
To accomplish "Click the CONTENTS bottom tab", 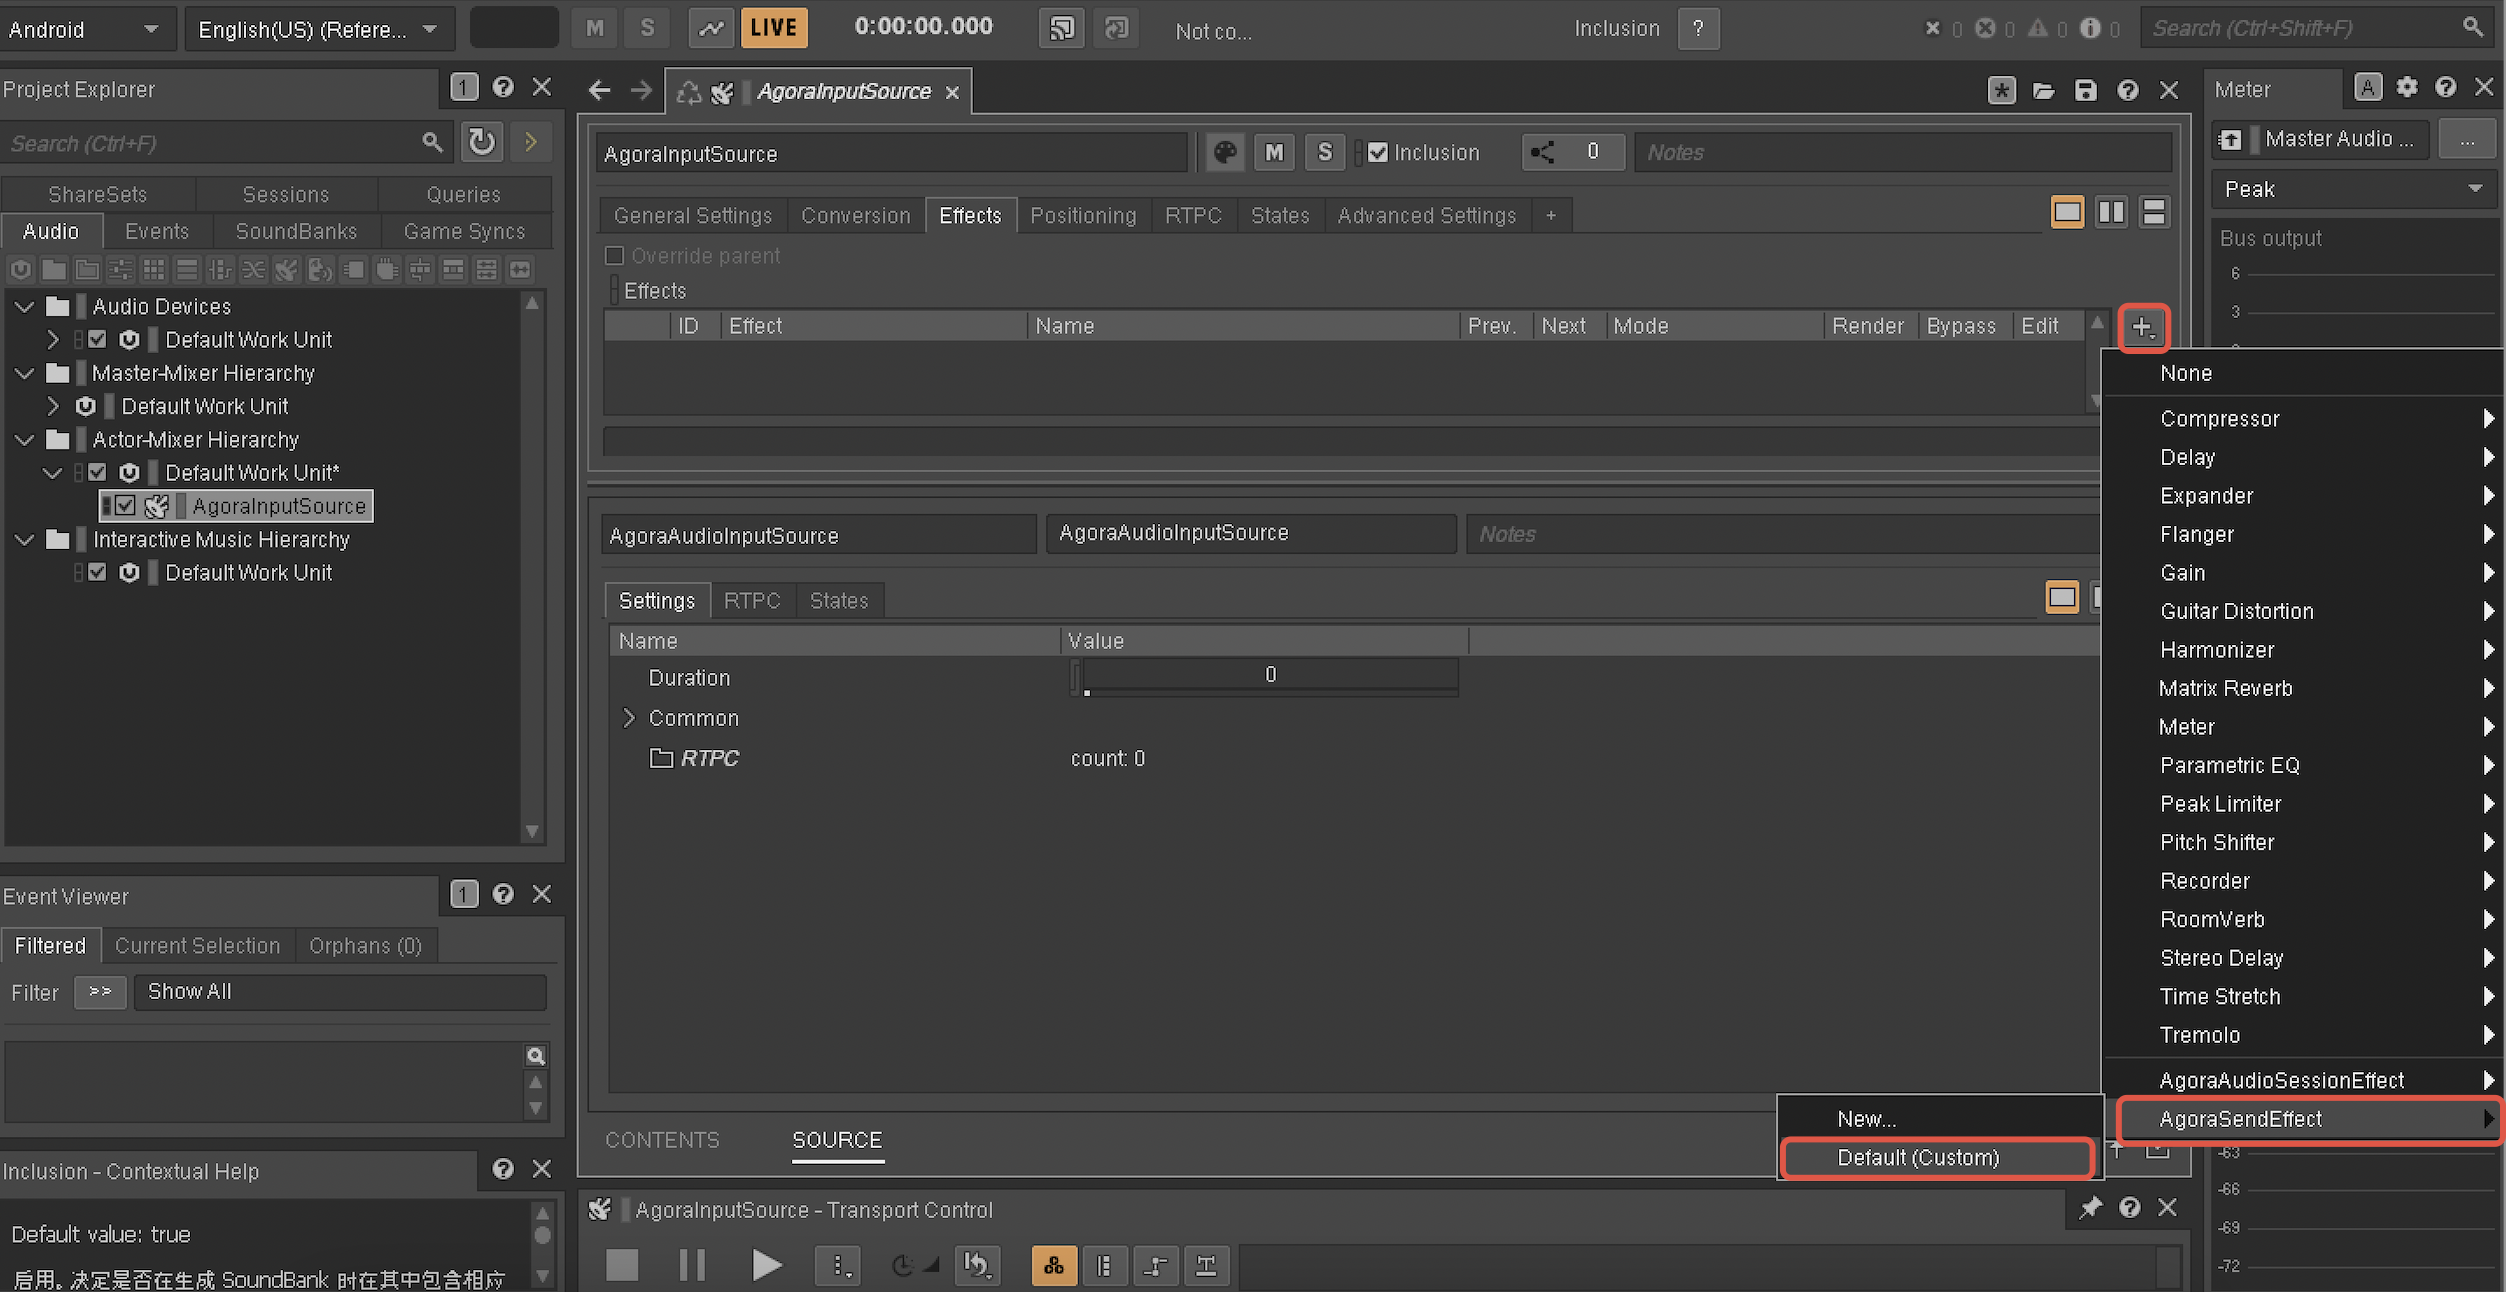I will pyautogui.click(x=662, y=1140).
